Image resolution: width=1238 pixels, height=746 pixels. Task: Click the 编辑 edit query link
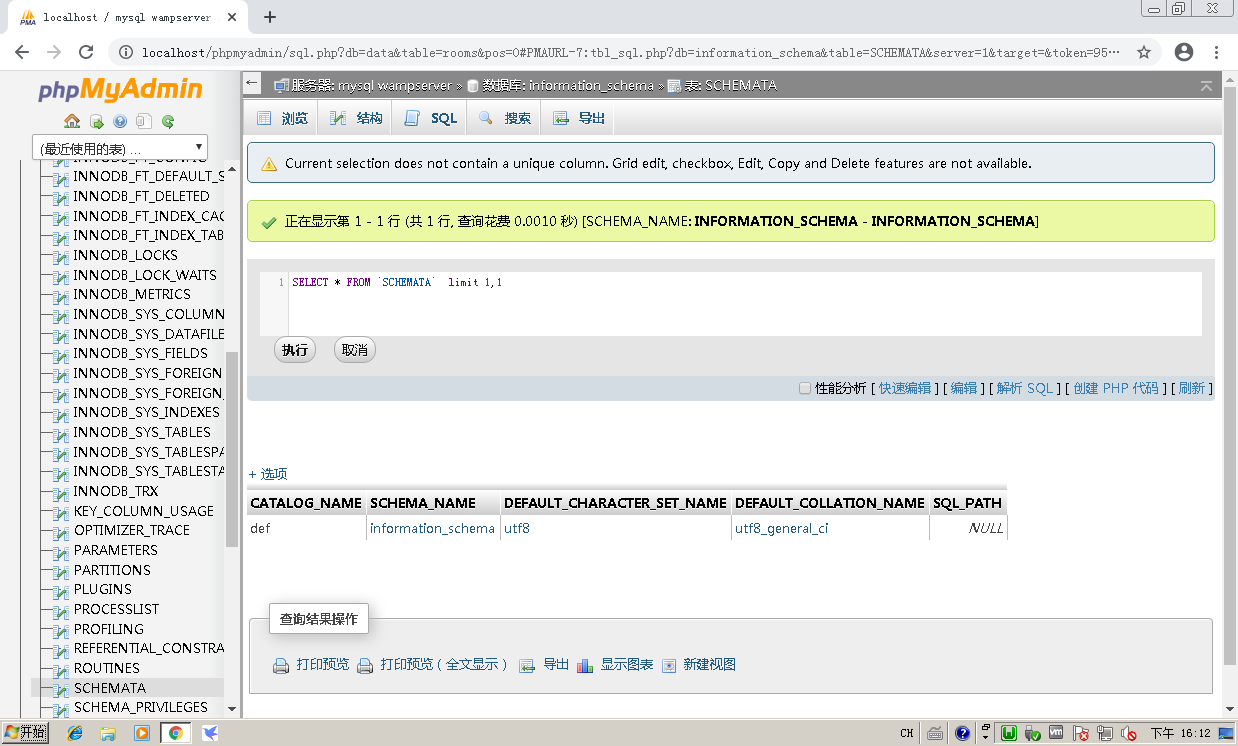(964, 388)
